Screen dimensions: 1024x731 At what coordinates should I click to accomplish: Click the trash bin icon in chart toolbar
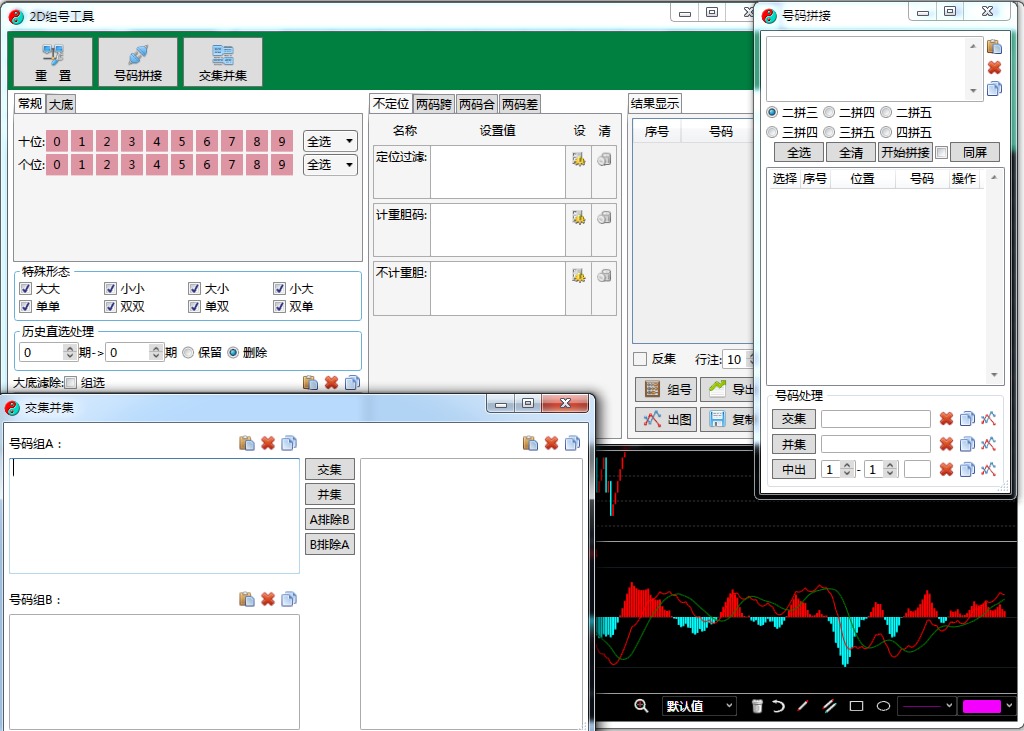(x=757, y=706)
